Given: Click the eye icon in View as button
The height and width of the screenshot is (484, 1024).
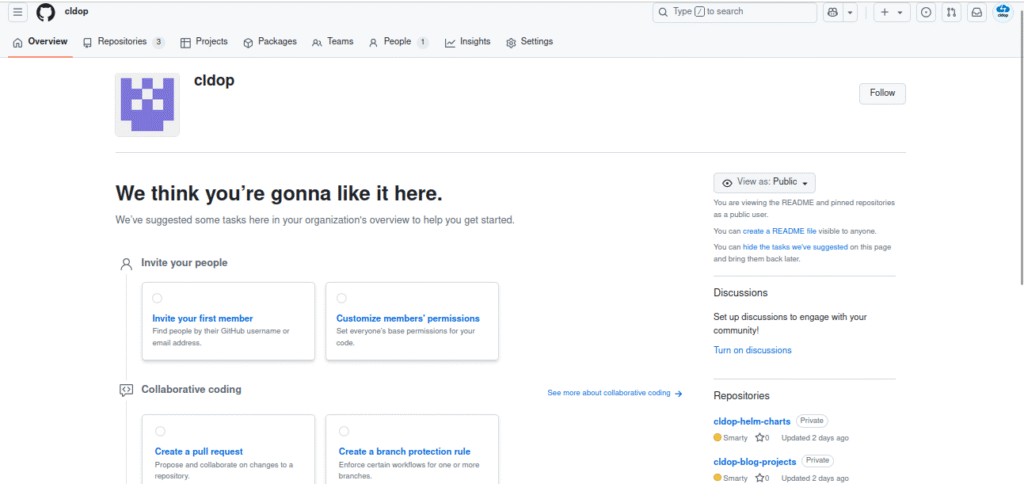Looking at the screenshot, I should tap(727, 183).
